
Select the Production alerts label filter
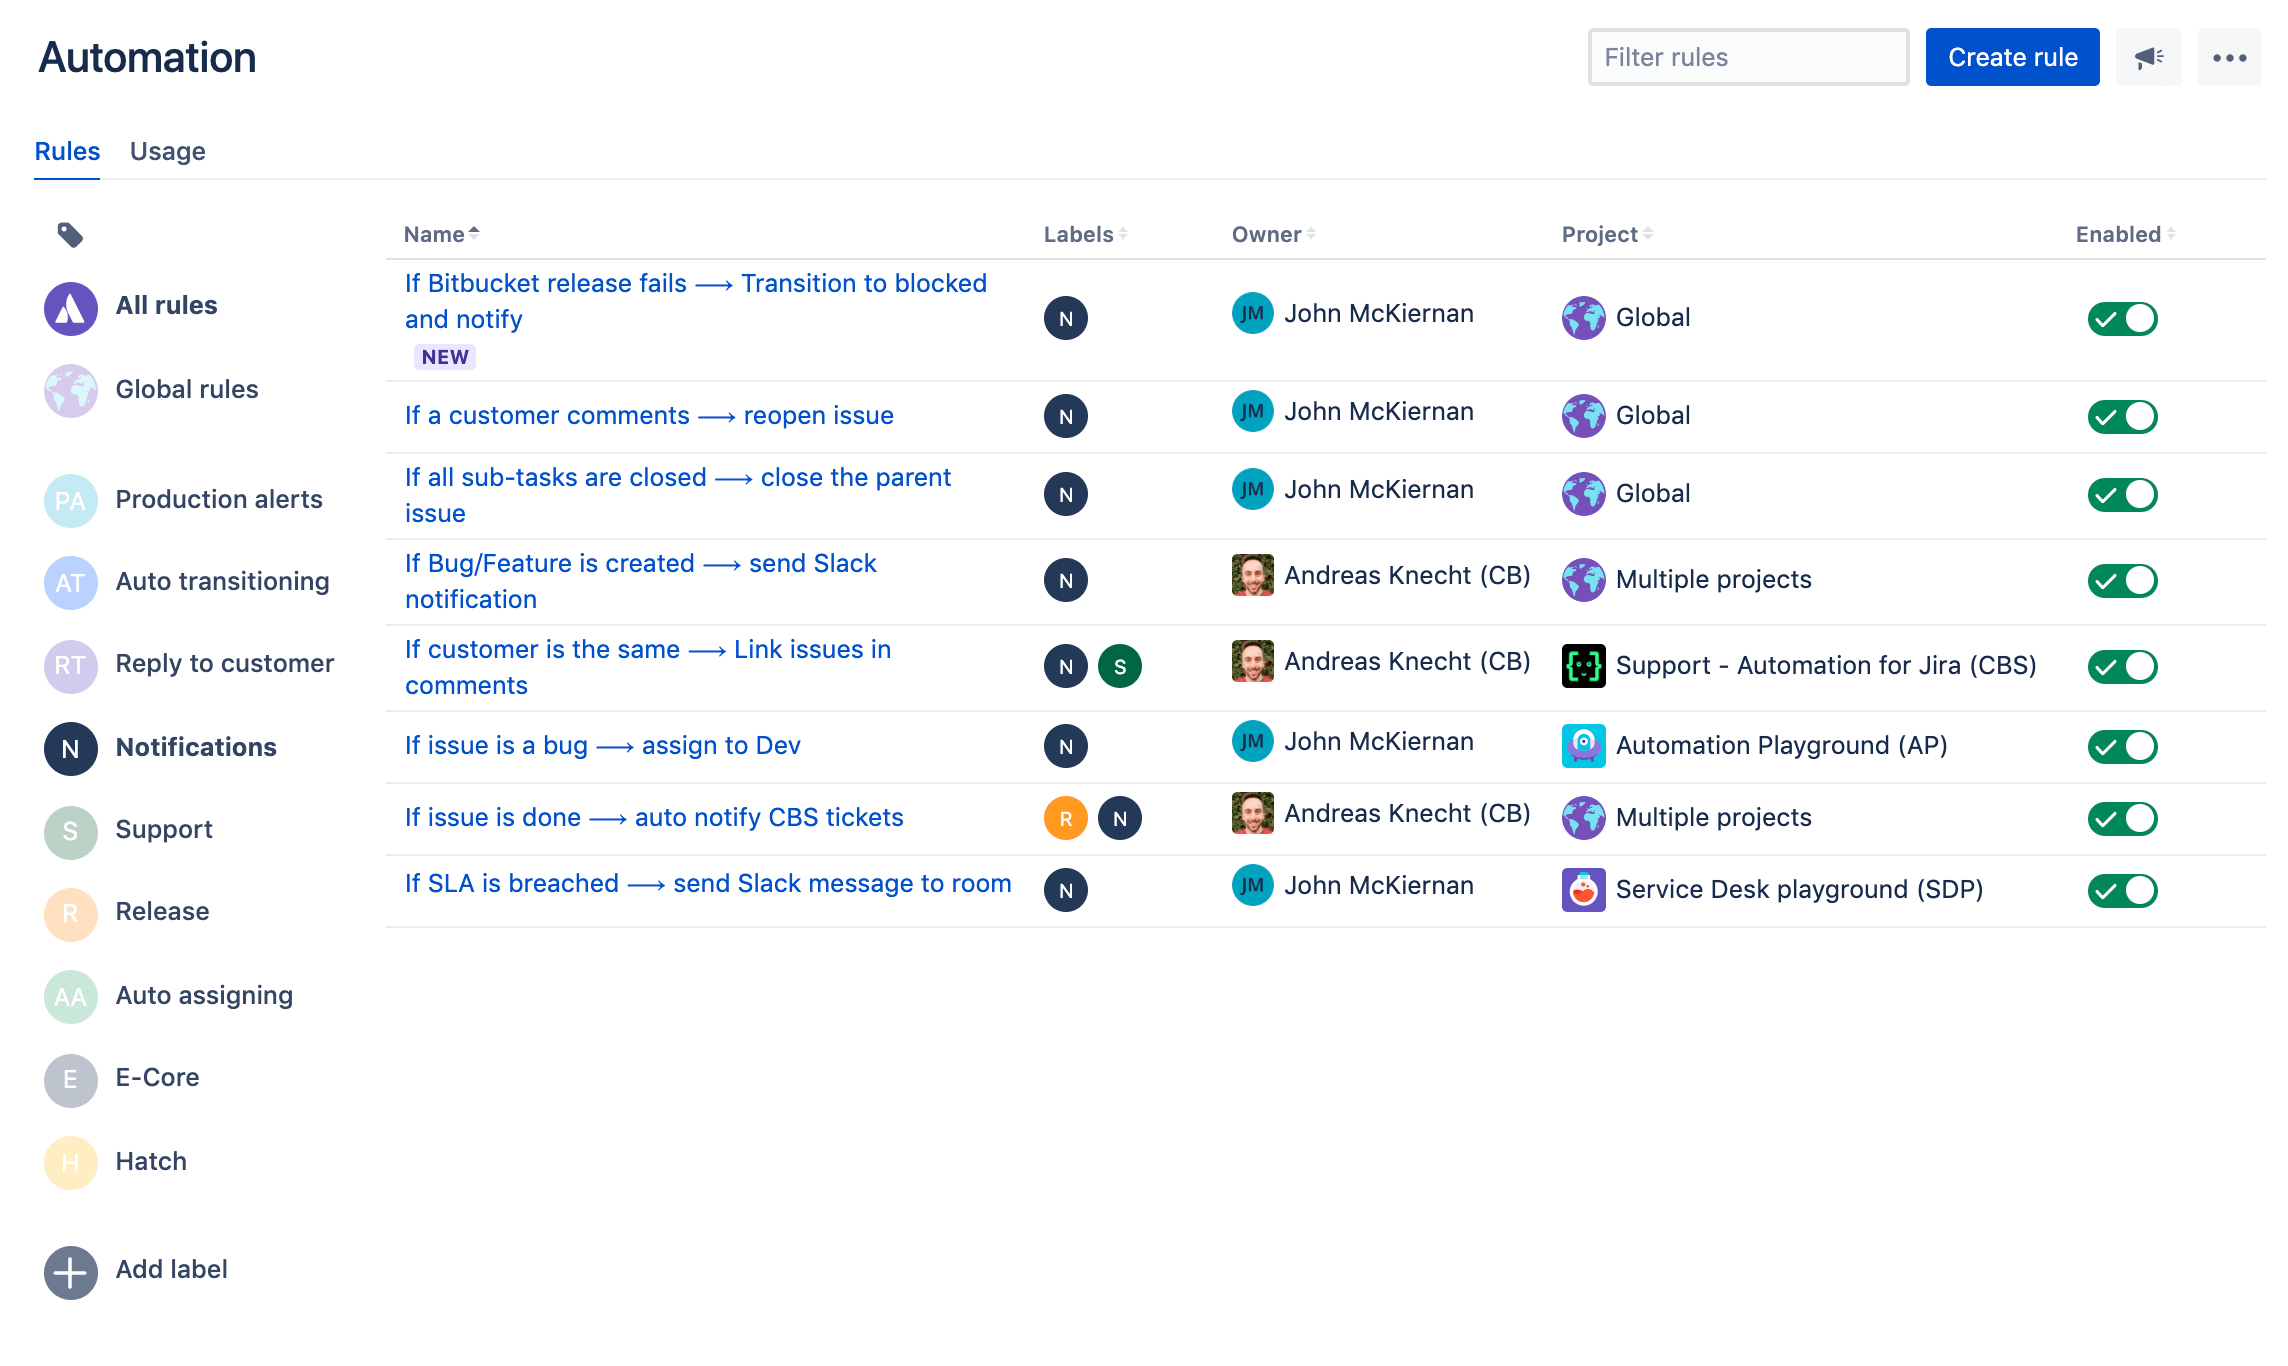pos(218,500)
